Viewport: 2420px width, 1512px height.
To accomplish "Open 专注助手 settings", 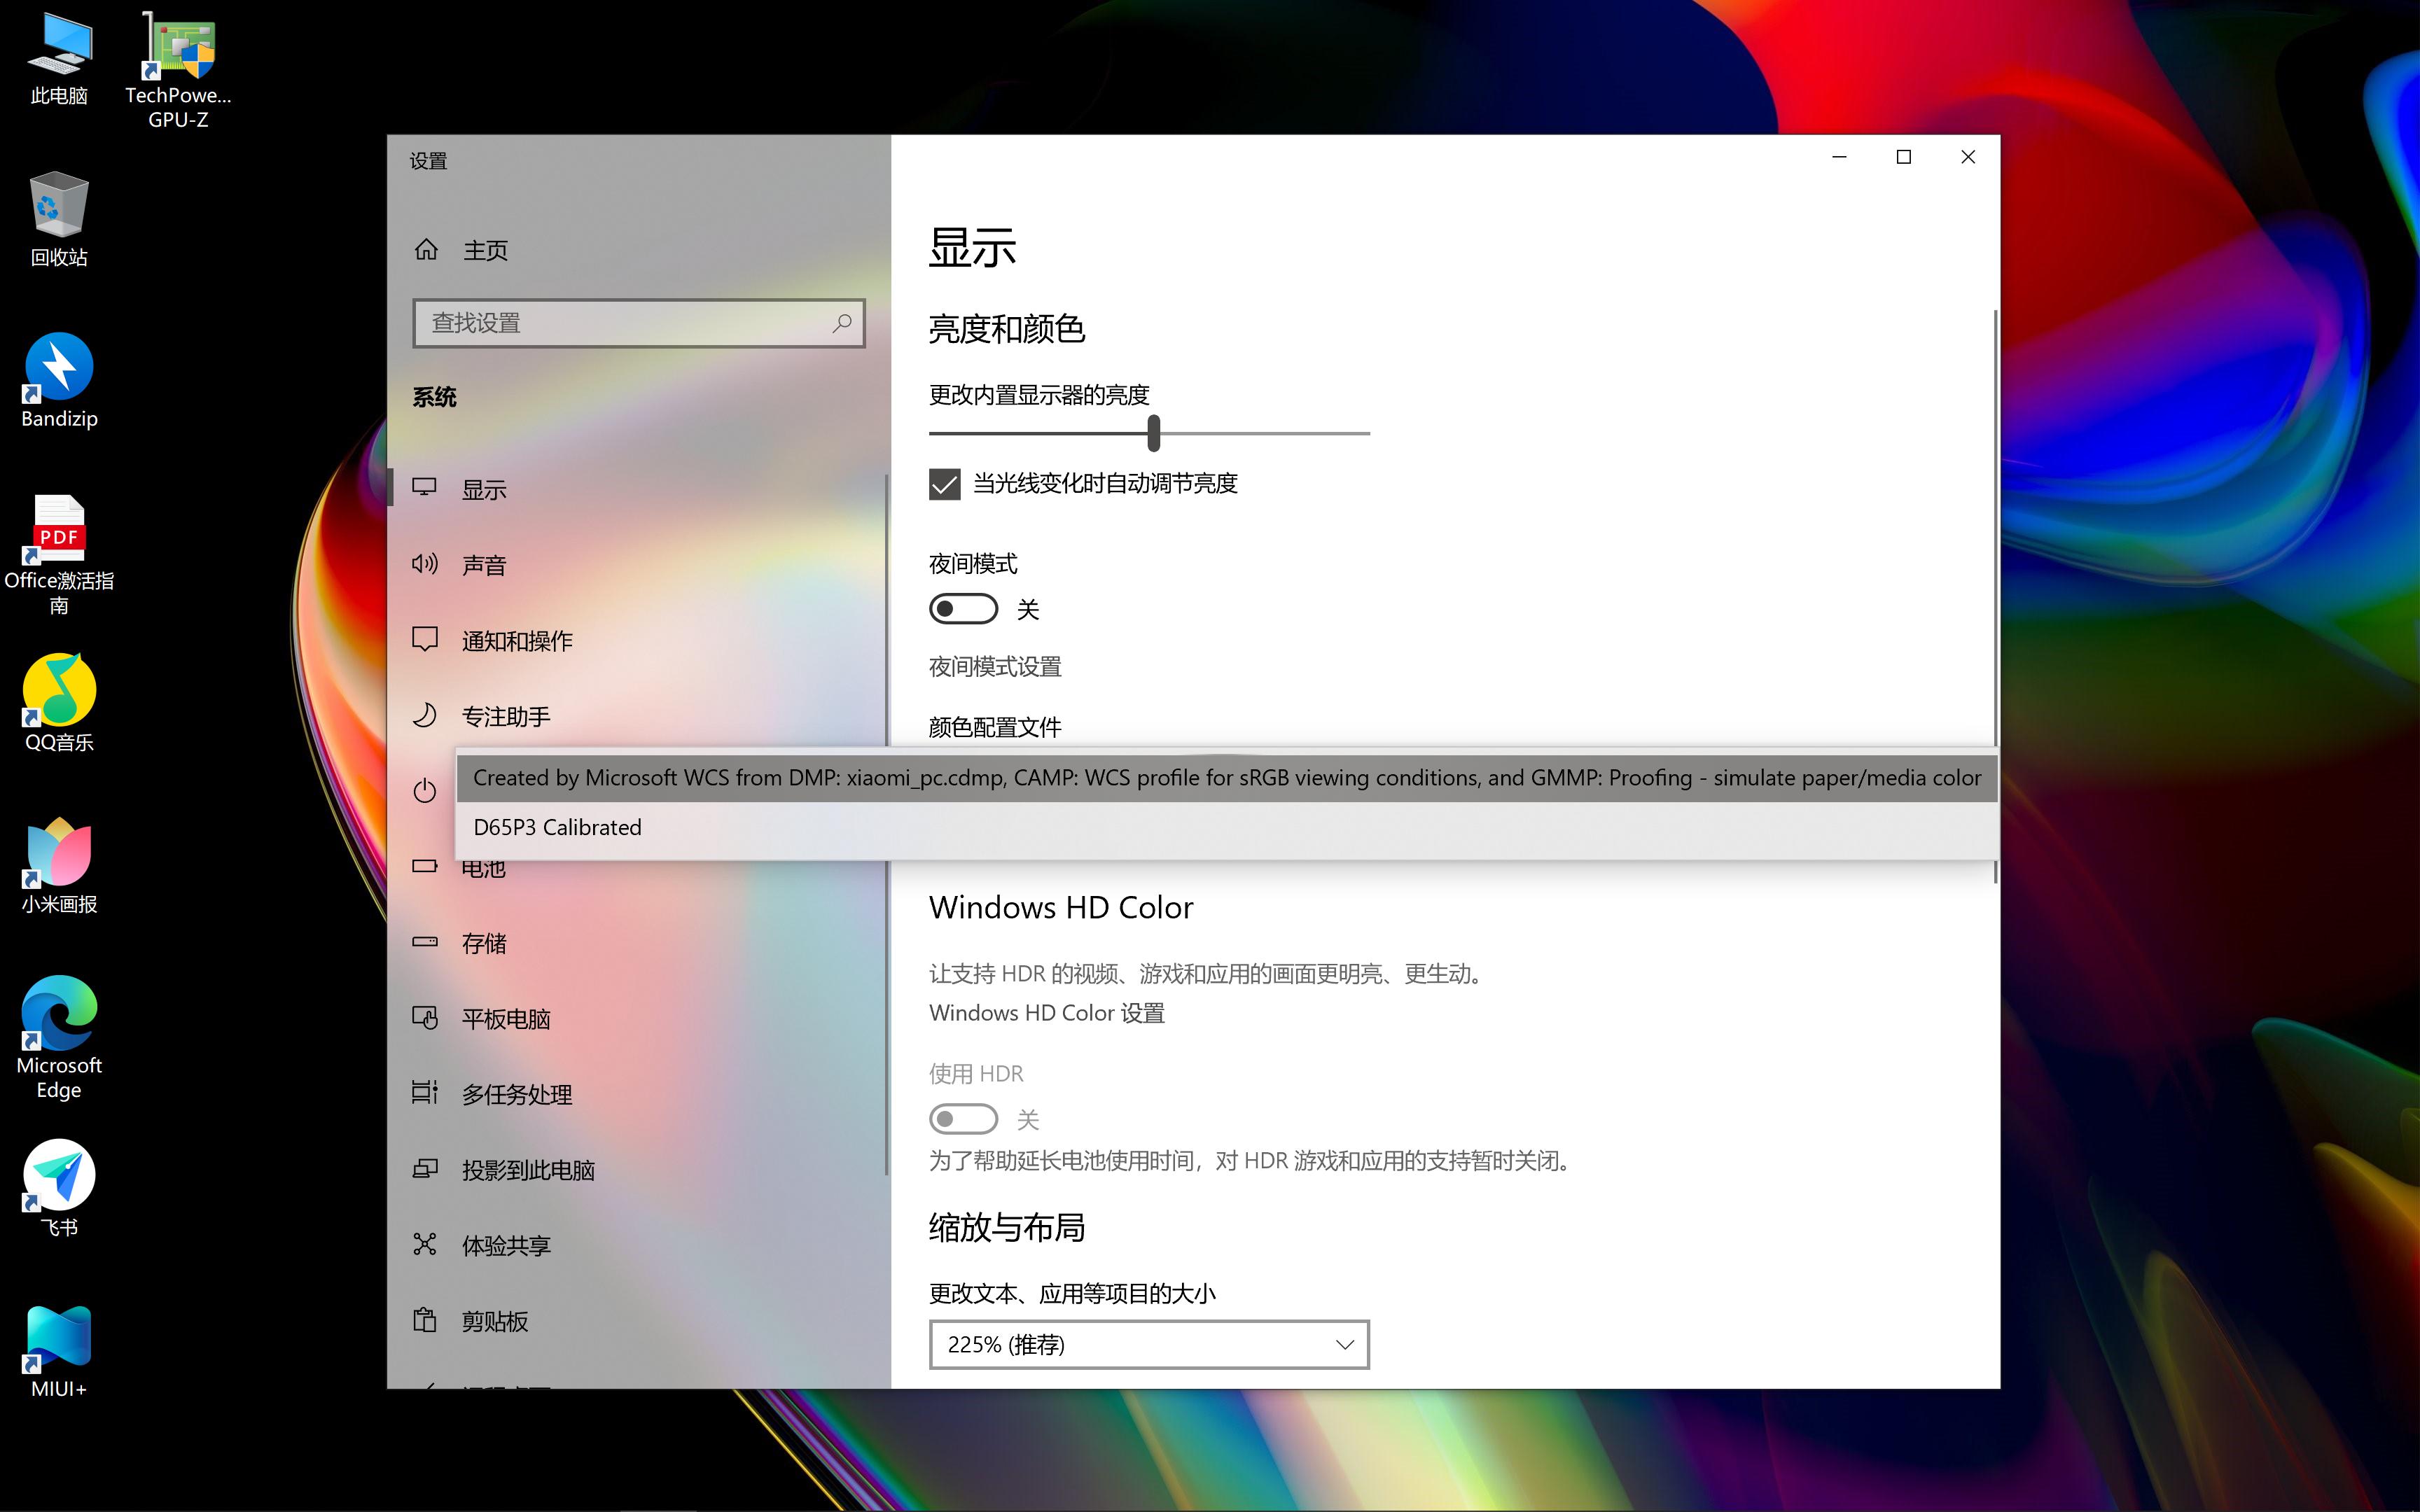I will [506, 716].
